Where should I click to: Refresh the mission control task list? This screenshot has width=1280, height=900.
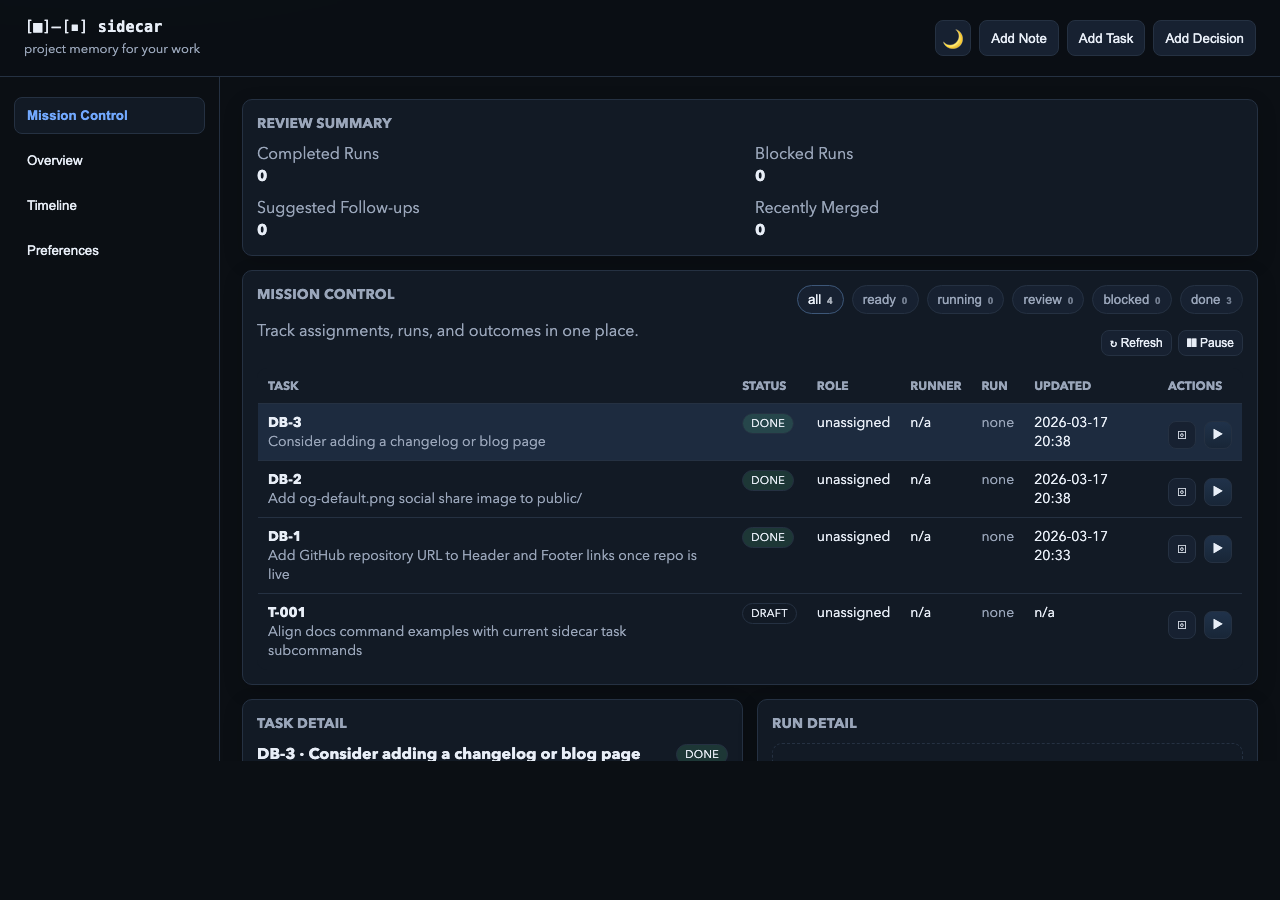(x=1136, y=343)
